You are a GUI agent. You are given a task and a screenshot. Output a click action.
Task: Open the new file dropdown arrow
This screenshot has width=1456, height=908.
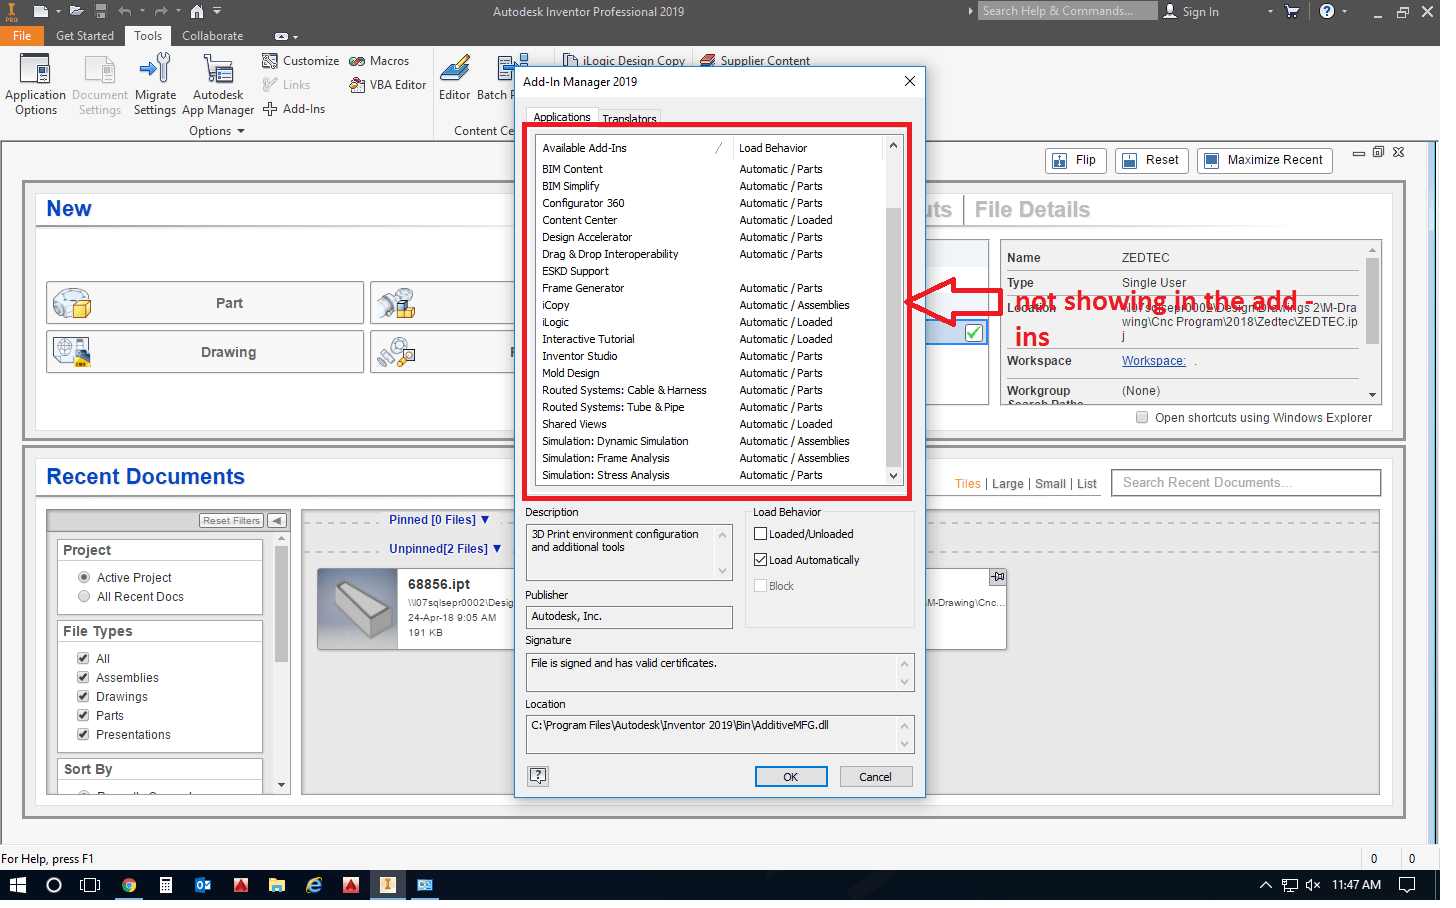[58, 12]
